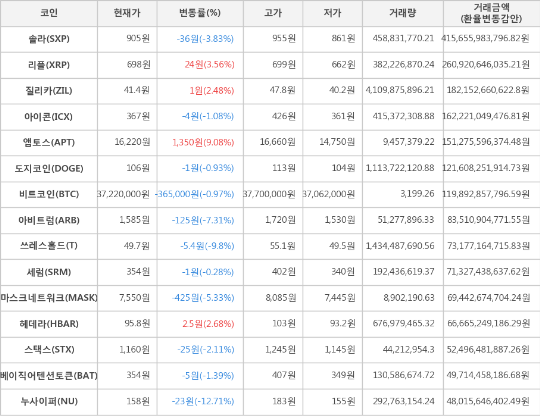Click ZIL volume 4,109,875,896.21
540x416 pixels.
pos(400,90)
